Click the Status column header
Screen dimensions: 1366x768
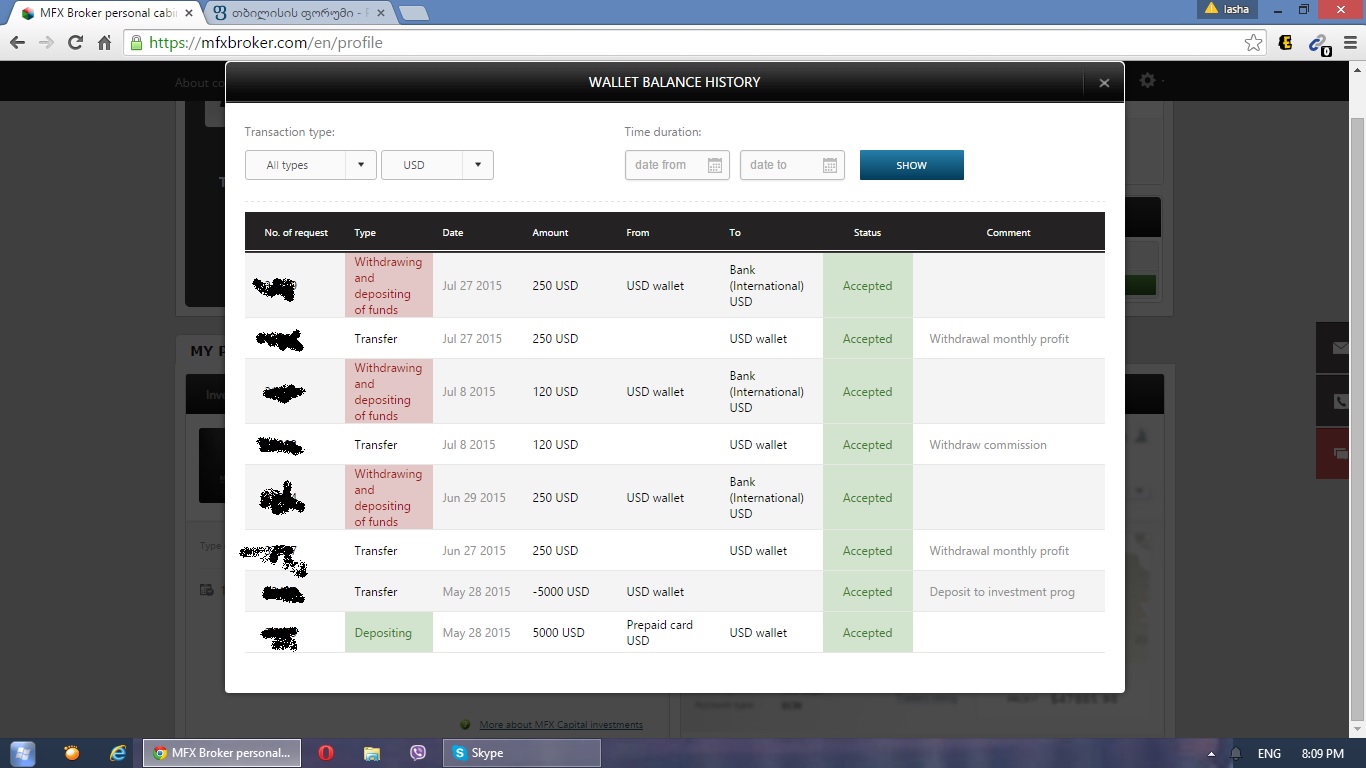point(868,233)
